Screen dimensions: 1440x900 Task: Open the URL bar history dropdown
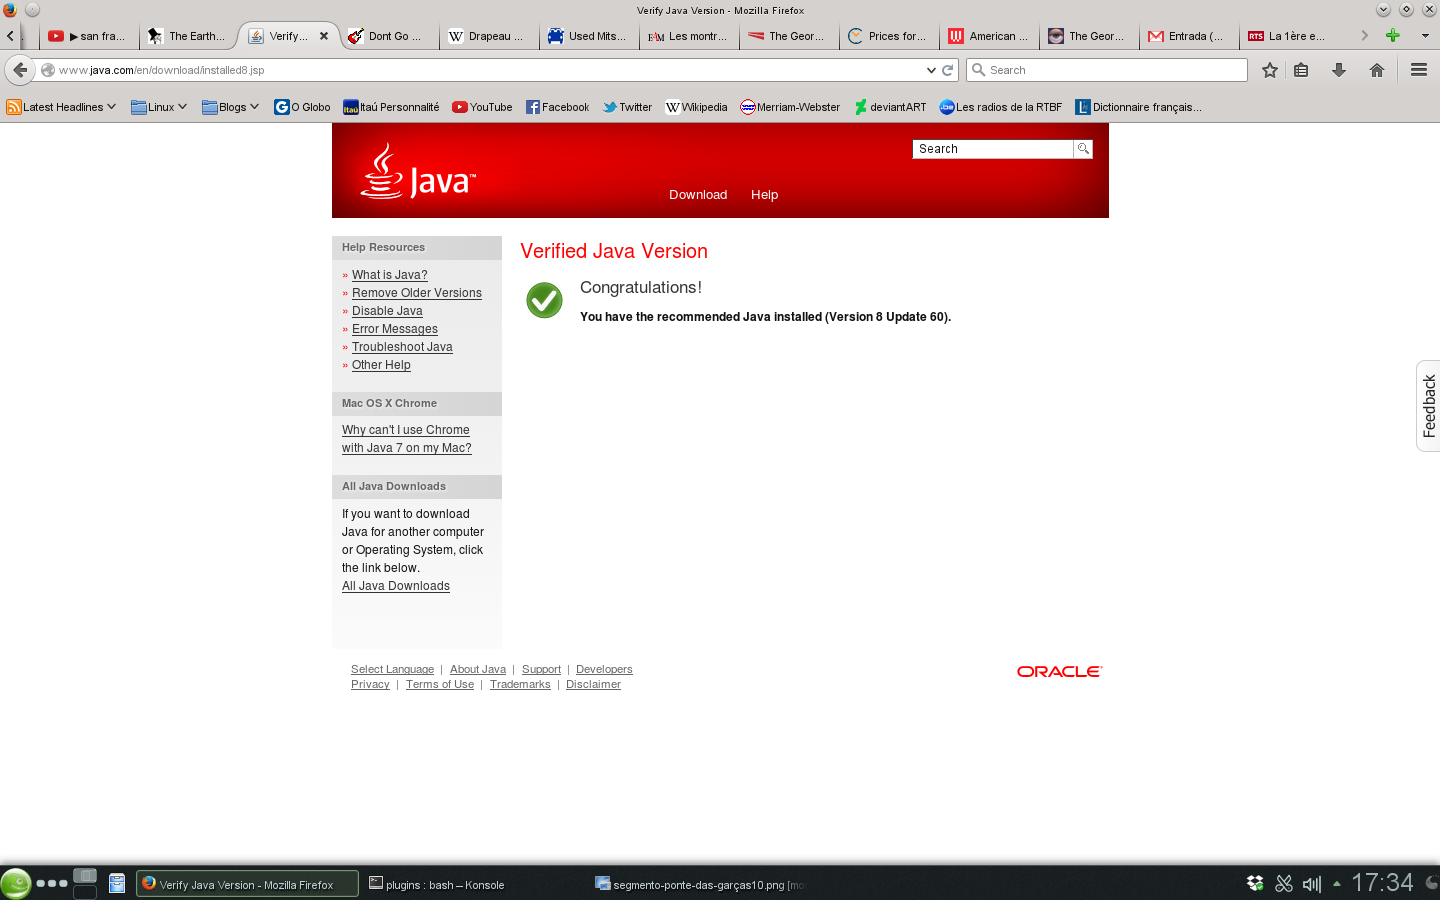click(x=931, y=70)
